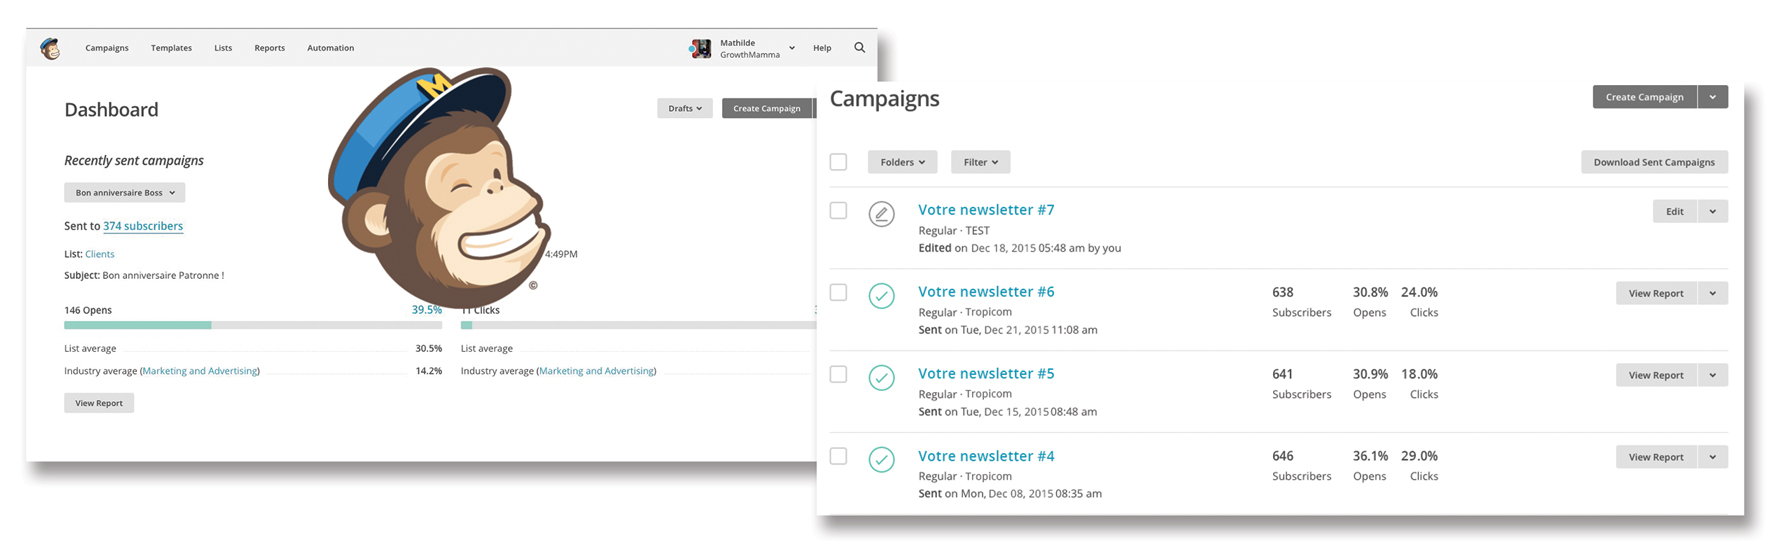Click View Report button on Dashboard
Screen dimensions: 1774x541
[99, 403]
